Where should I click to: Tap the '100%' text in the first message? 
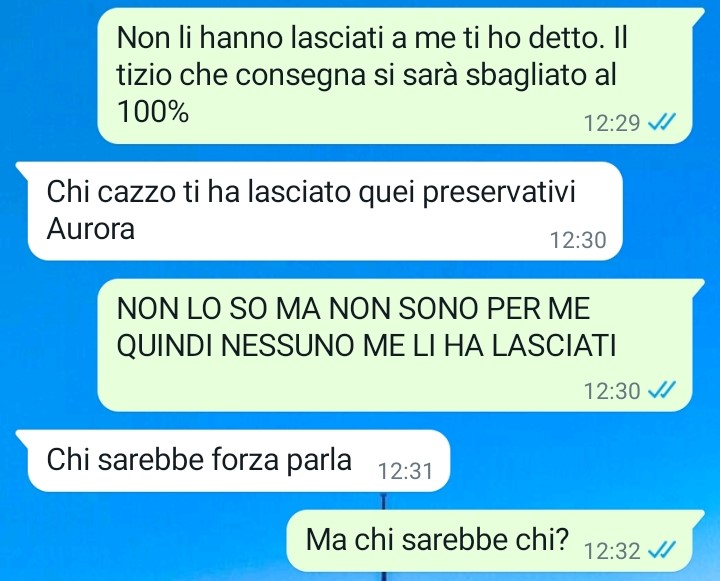point(153,111)
